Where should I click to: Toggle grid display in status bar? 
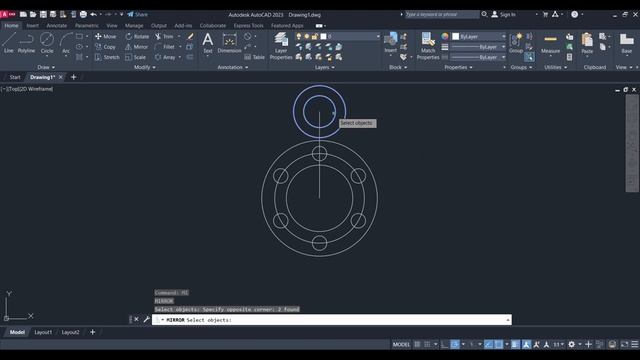(417, 344)
